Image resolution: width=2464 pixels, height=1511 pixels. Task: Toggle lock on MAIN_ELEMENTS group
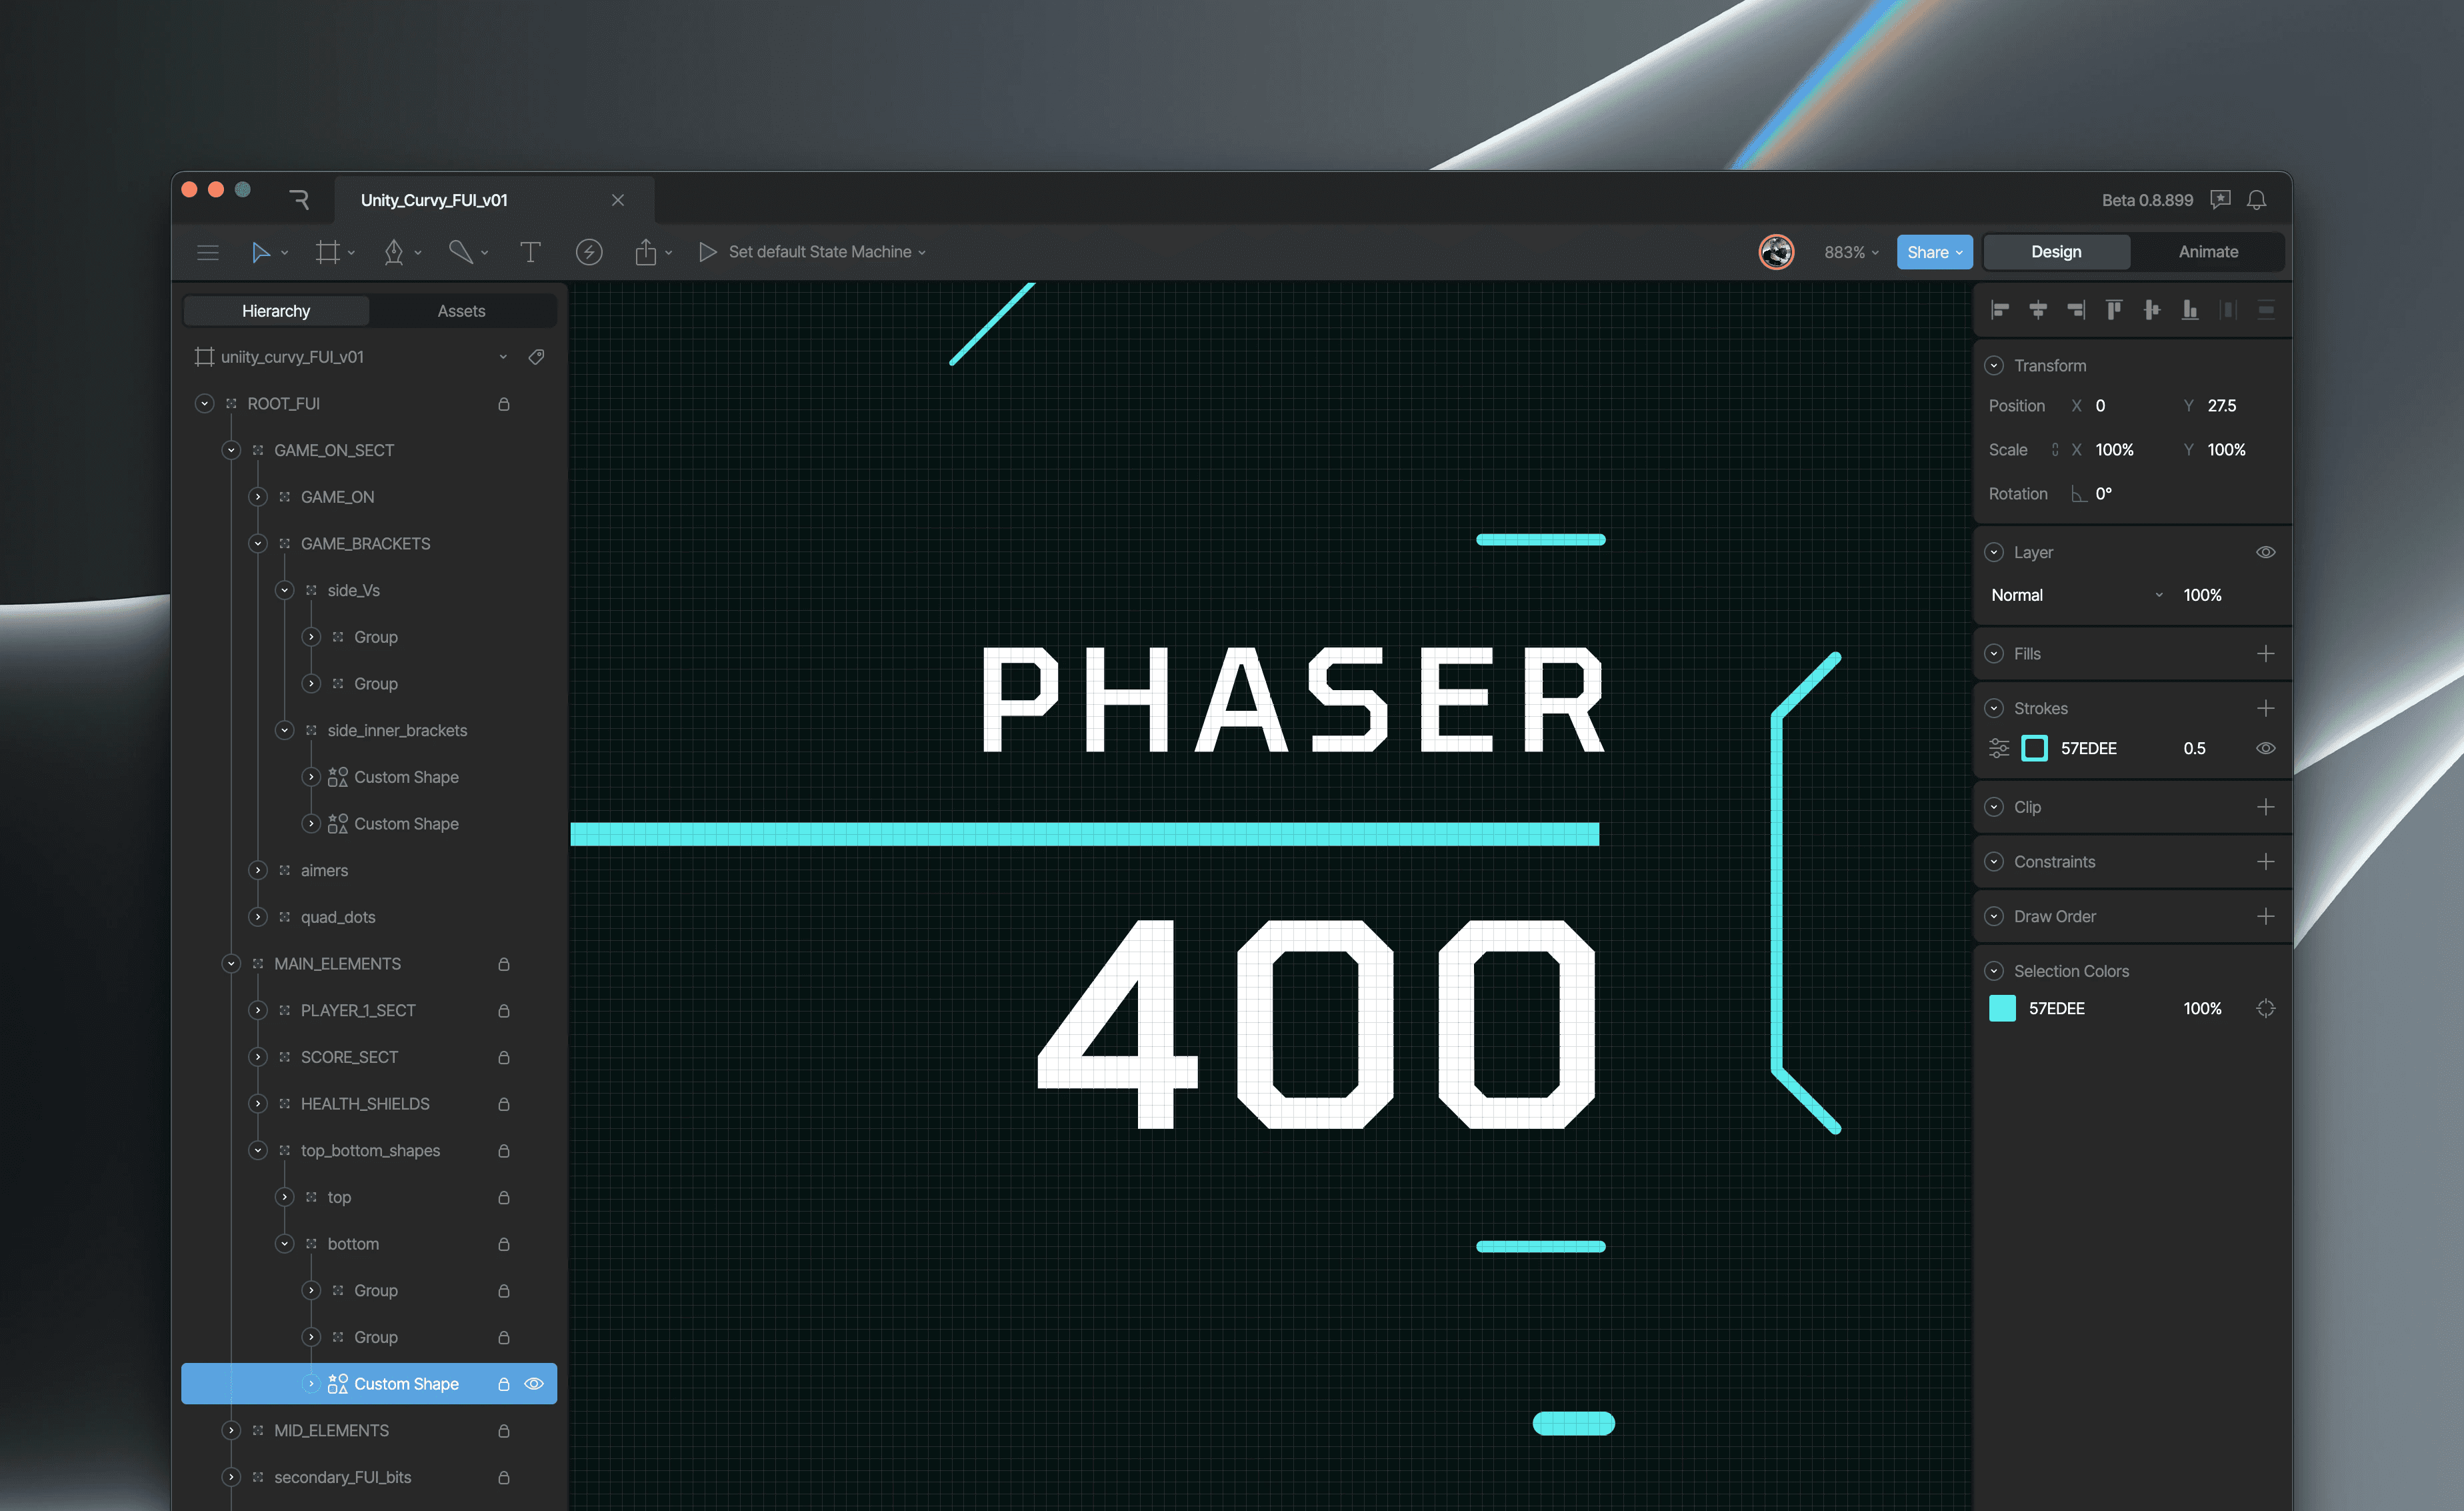504,964
